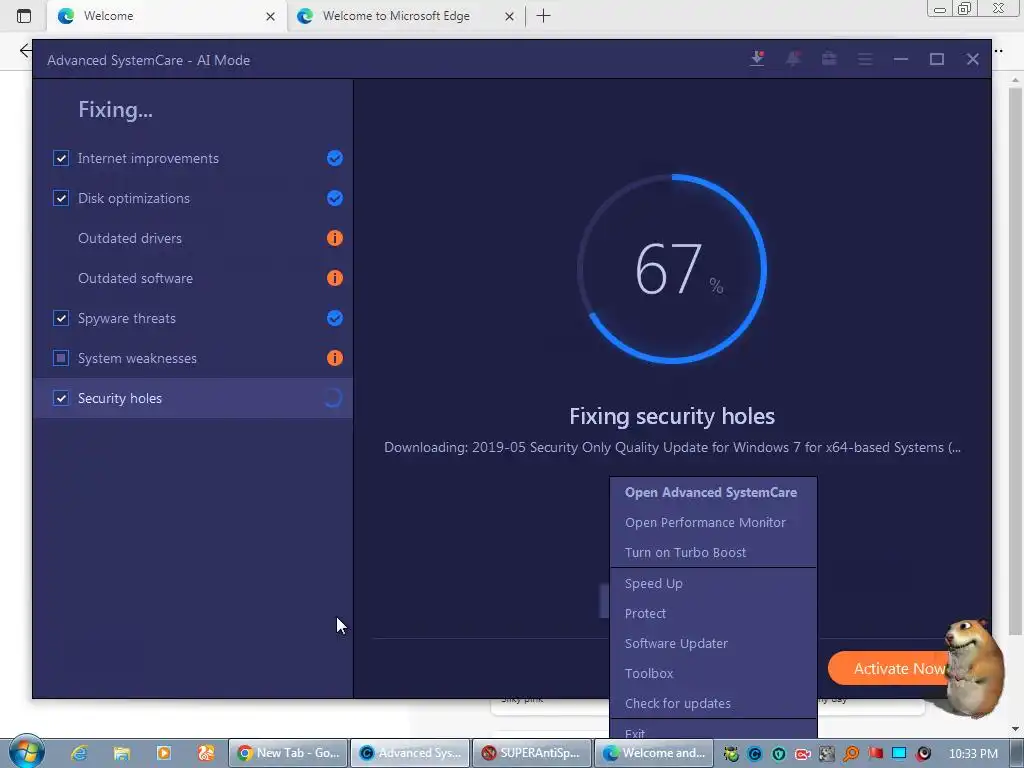This screenshot has width=1024, height=768.
Task: Open the Windows Start orb
Action: (x=26, y=751)
